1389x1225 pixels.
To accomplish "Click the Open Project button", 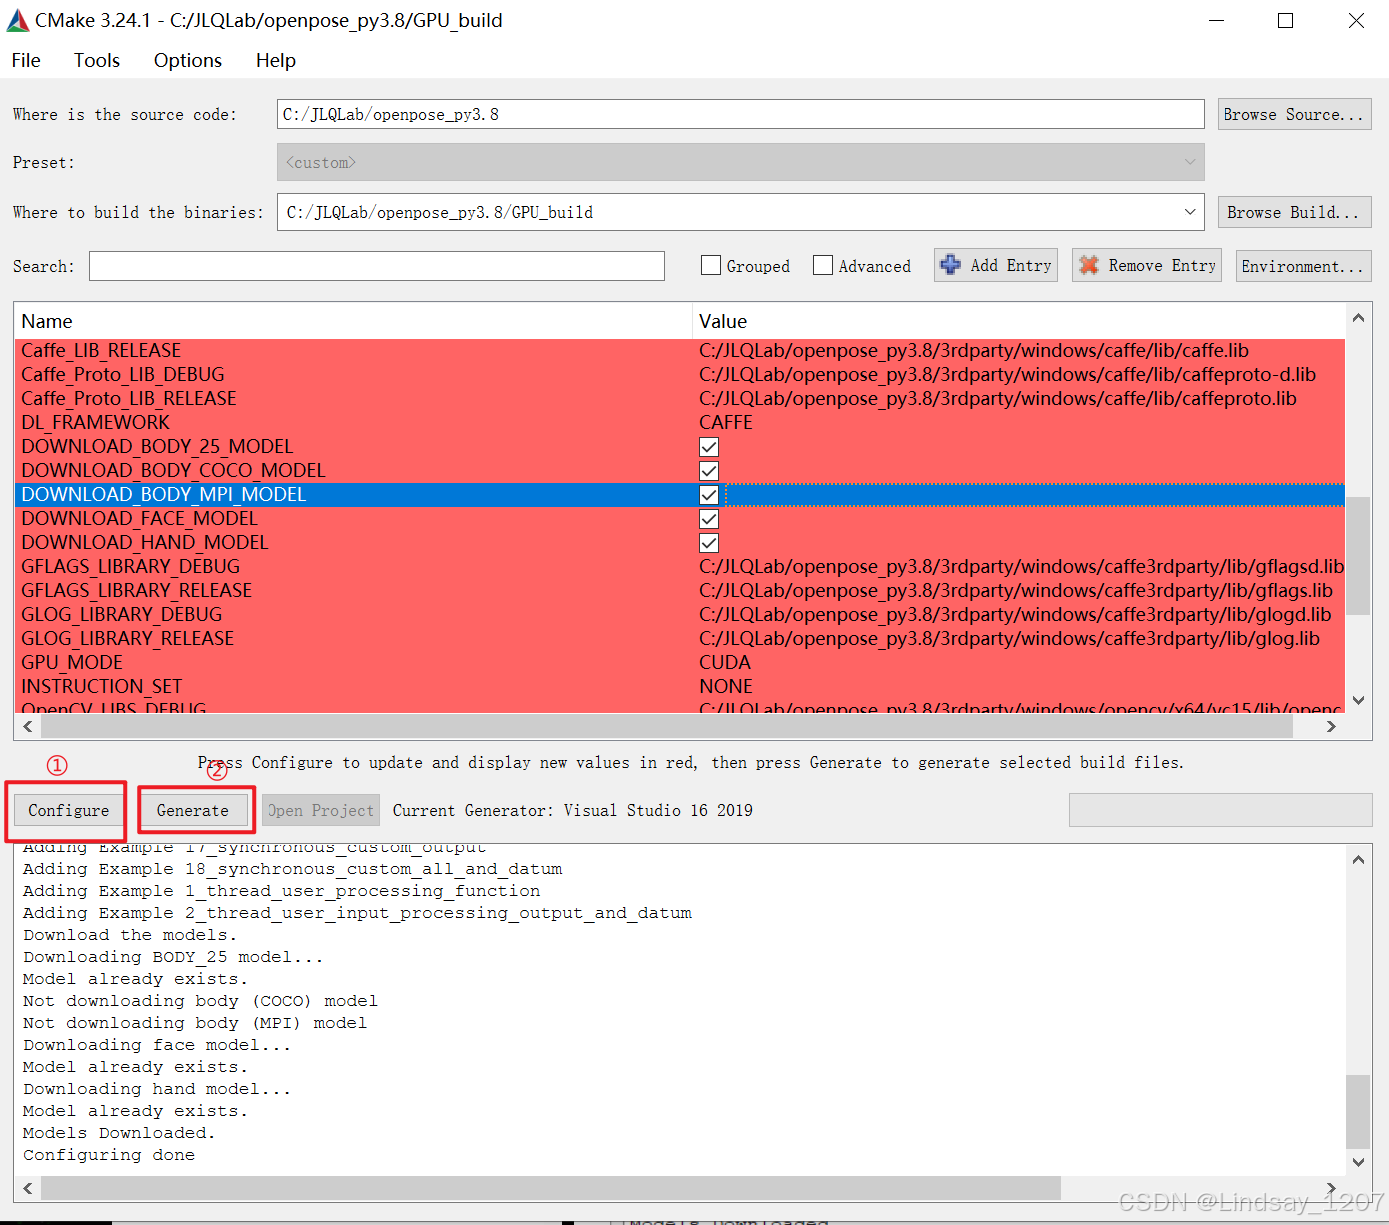I will point(320,810).
